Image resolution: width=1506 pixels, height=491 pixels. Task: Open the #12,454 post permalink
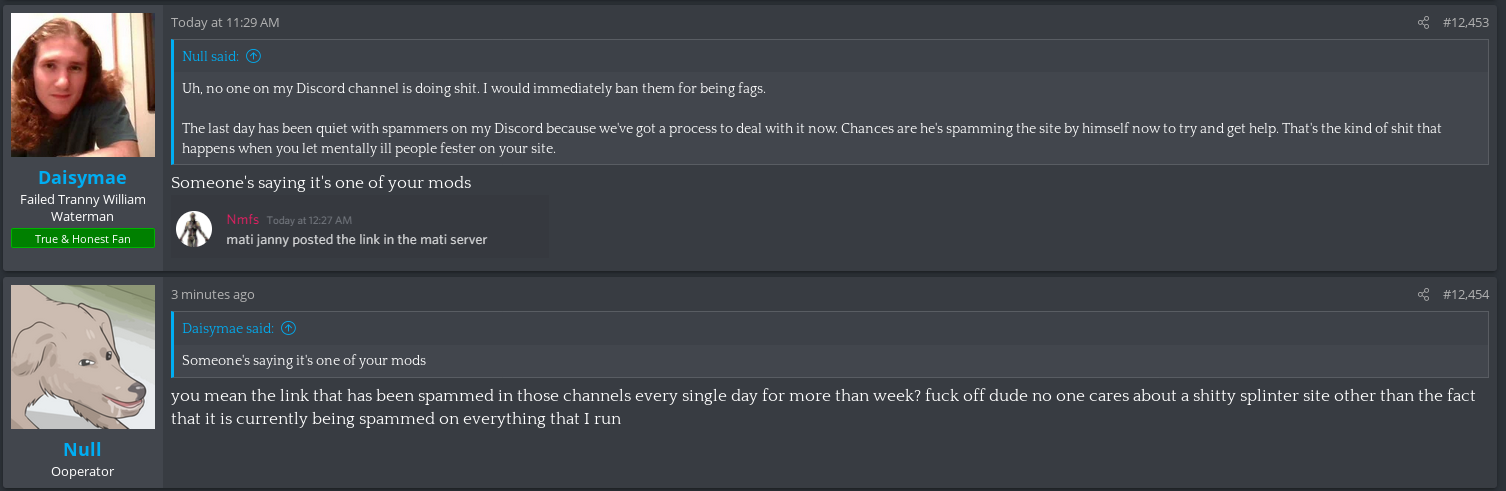pos(1466,294)
